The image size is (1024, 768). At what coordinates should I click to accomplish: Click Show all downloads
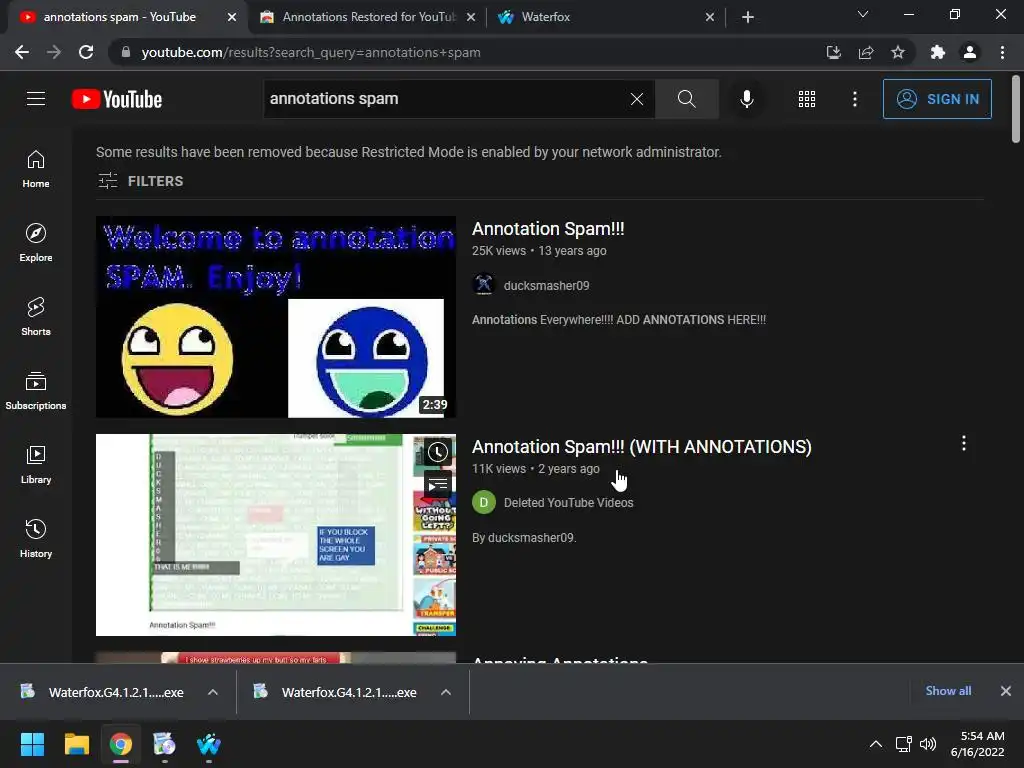point(948,691)
